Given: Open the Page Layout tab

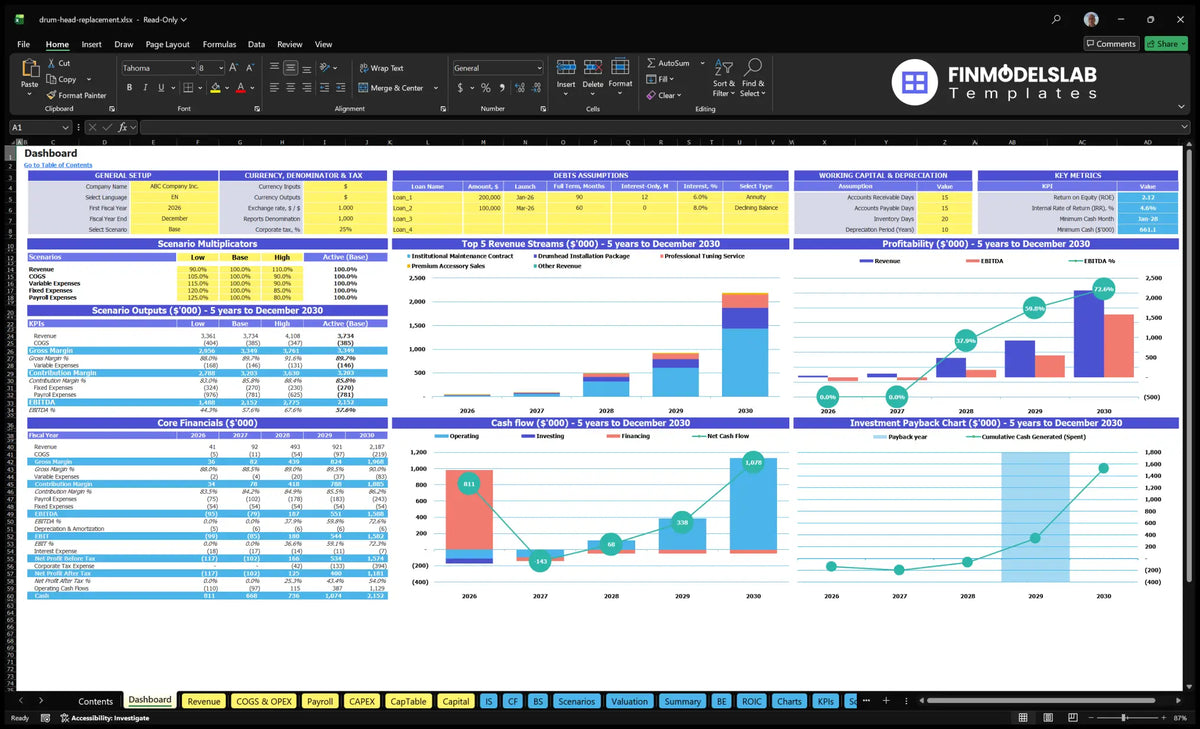Looking at the screenshot, I should 167,44.
